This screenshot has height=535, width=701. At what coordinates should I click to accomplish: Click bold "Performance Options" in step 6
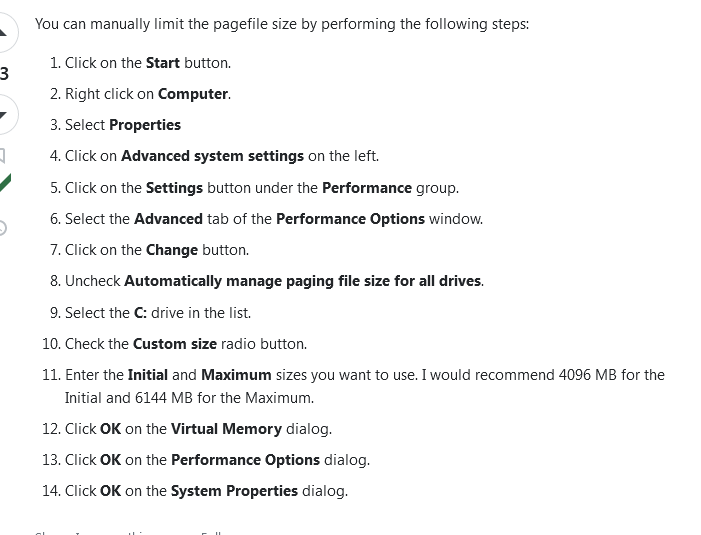point(350,219)
